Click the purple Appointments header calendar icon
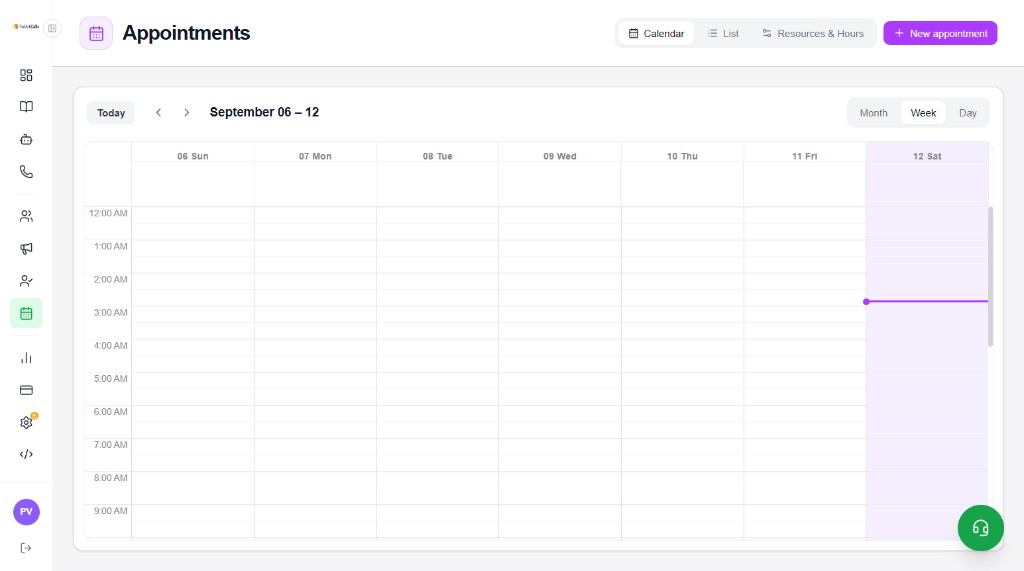 click(96, 33)
